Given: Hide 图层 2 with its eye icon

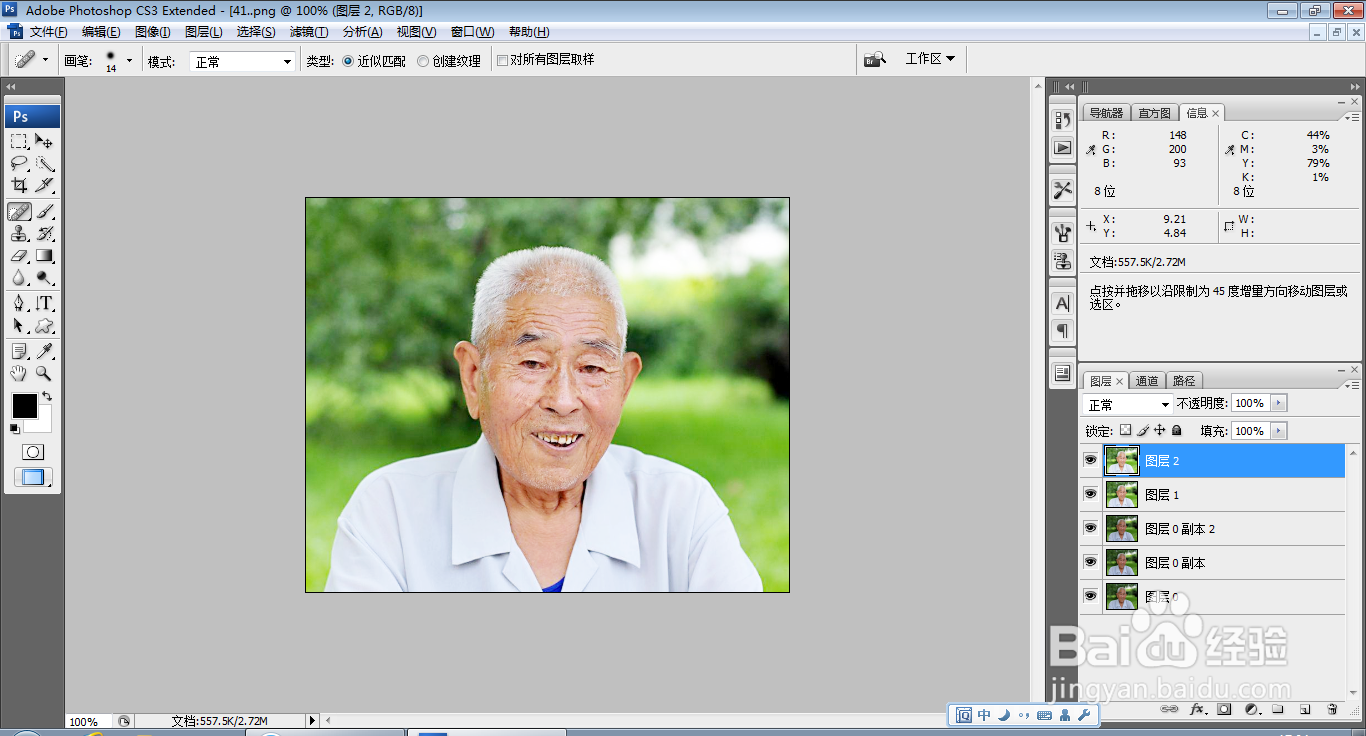Looking at the screenshot, I should click(1090, 460).
